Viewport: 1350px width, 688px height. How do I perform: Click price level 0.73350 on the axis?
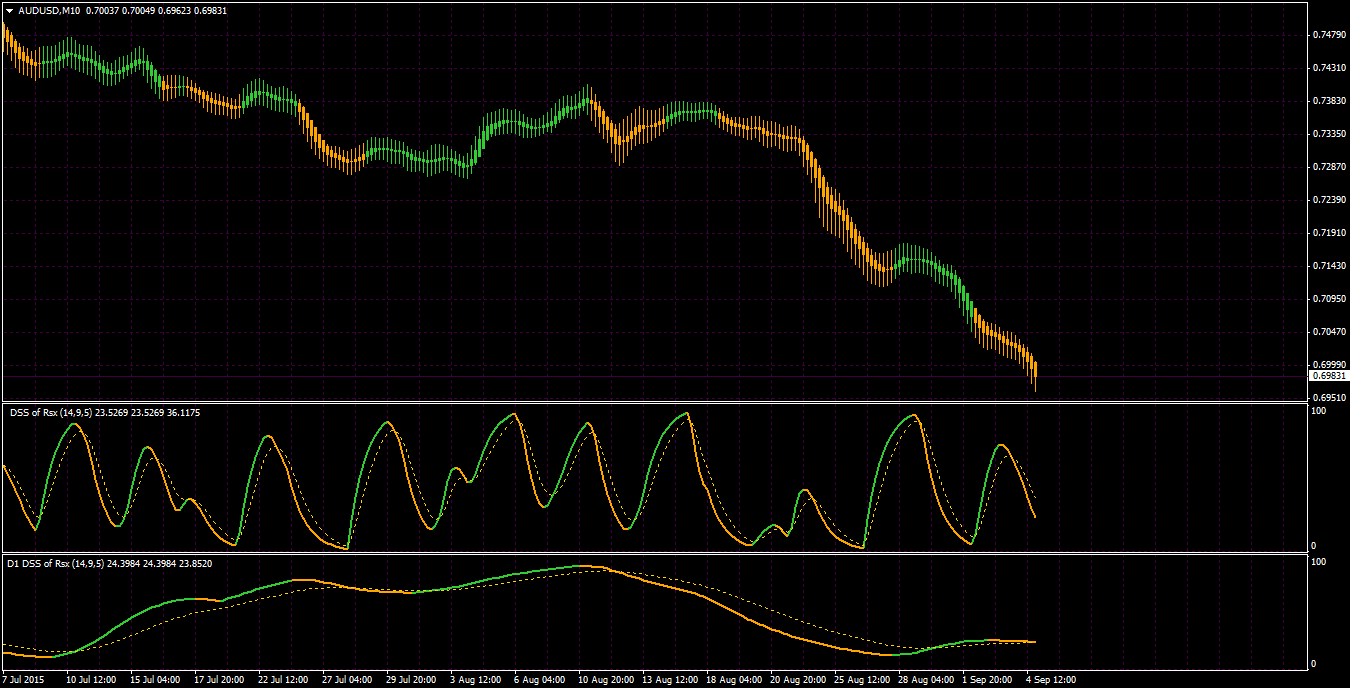pyautogui.click(x=1328, y=134)
